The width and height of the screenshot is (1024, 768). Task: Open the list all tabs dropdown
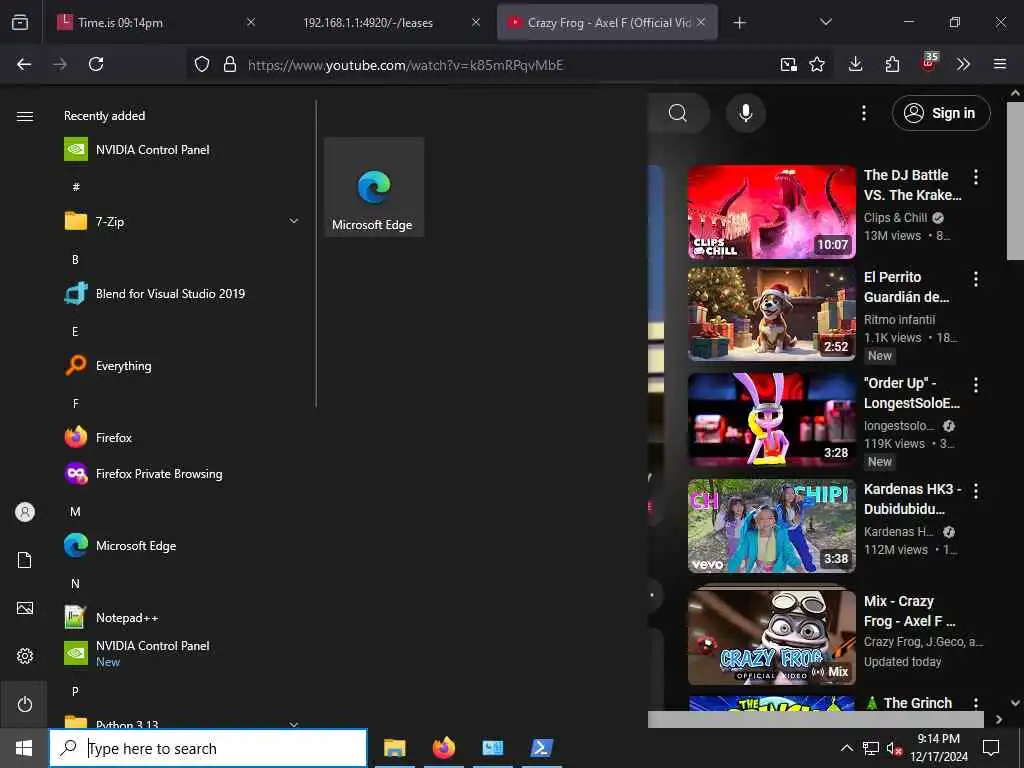[825, 23]
